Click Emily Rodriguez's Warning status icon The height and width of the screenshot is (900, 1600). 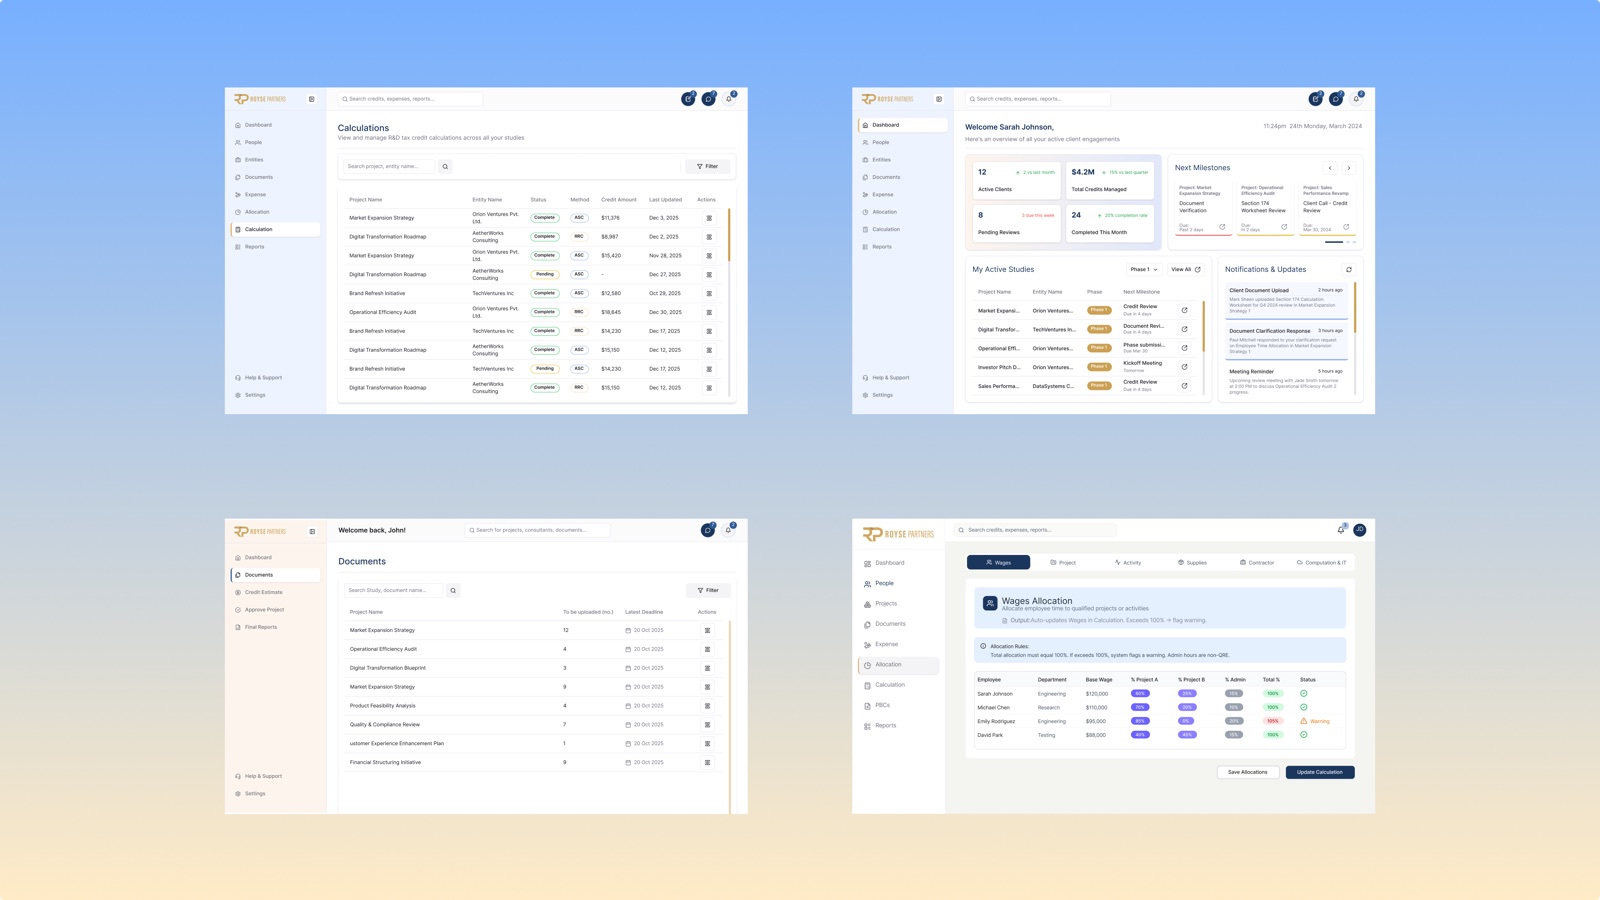[1303, 721]
